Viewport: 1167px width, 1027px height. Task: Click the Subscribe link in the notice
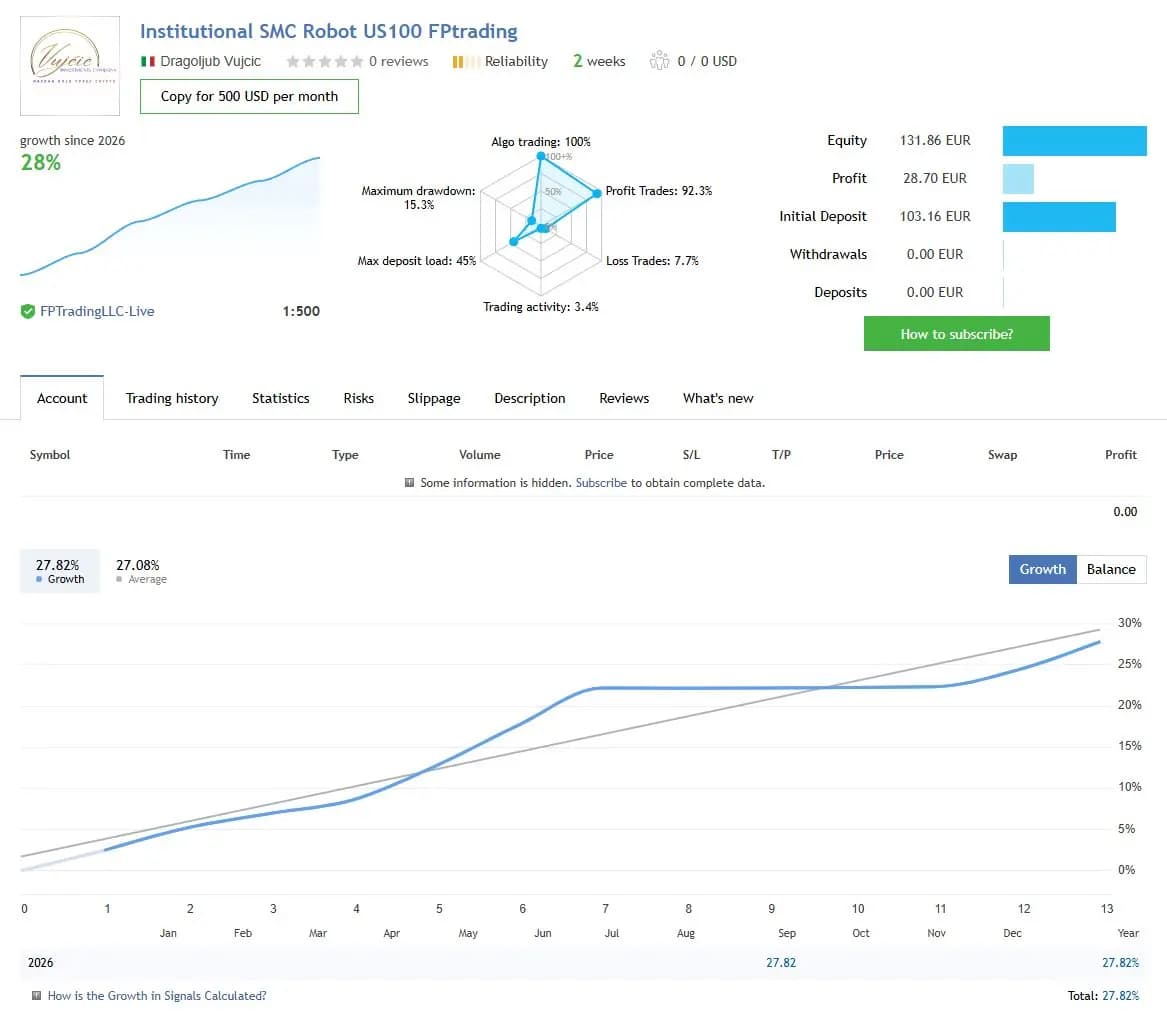[601, 483]
